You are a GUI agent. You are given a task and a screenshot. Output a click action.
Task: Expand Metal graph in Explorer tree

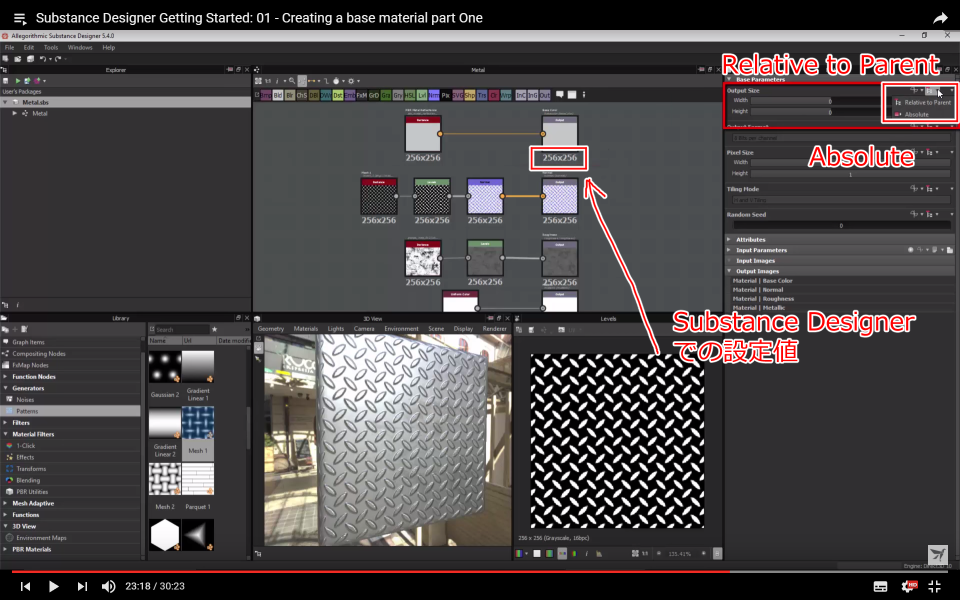click(x=15, y=113)
